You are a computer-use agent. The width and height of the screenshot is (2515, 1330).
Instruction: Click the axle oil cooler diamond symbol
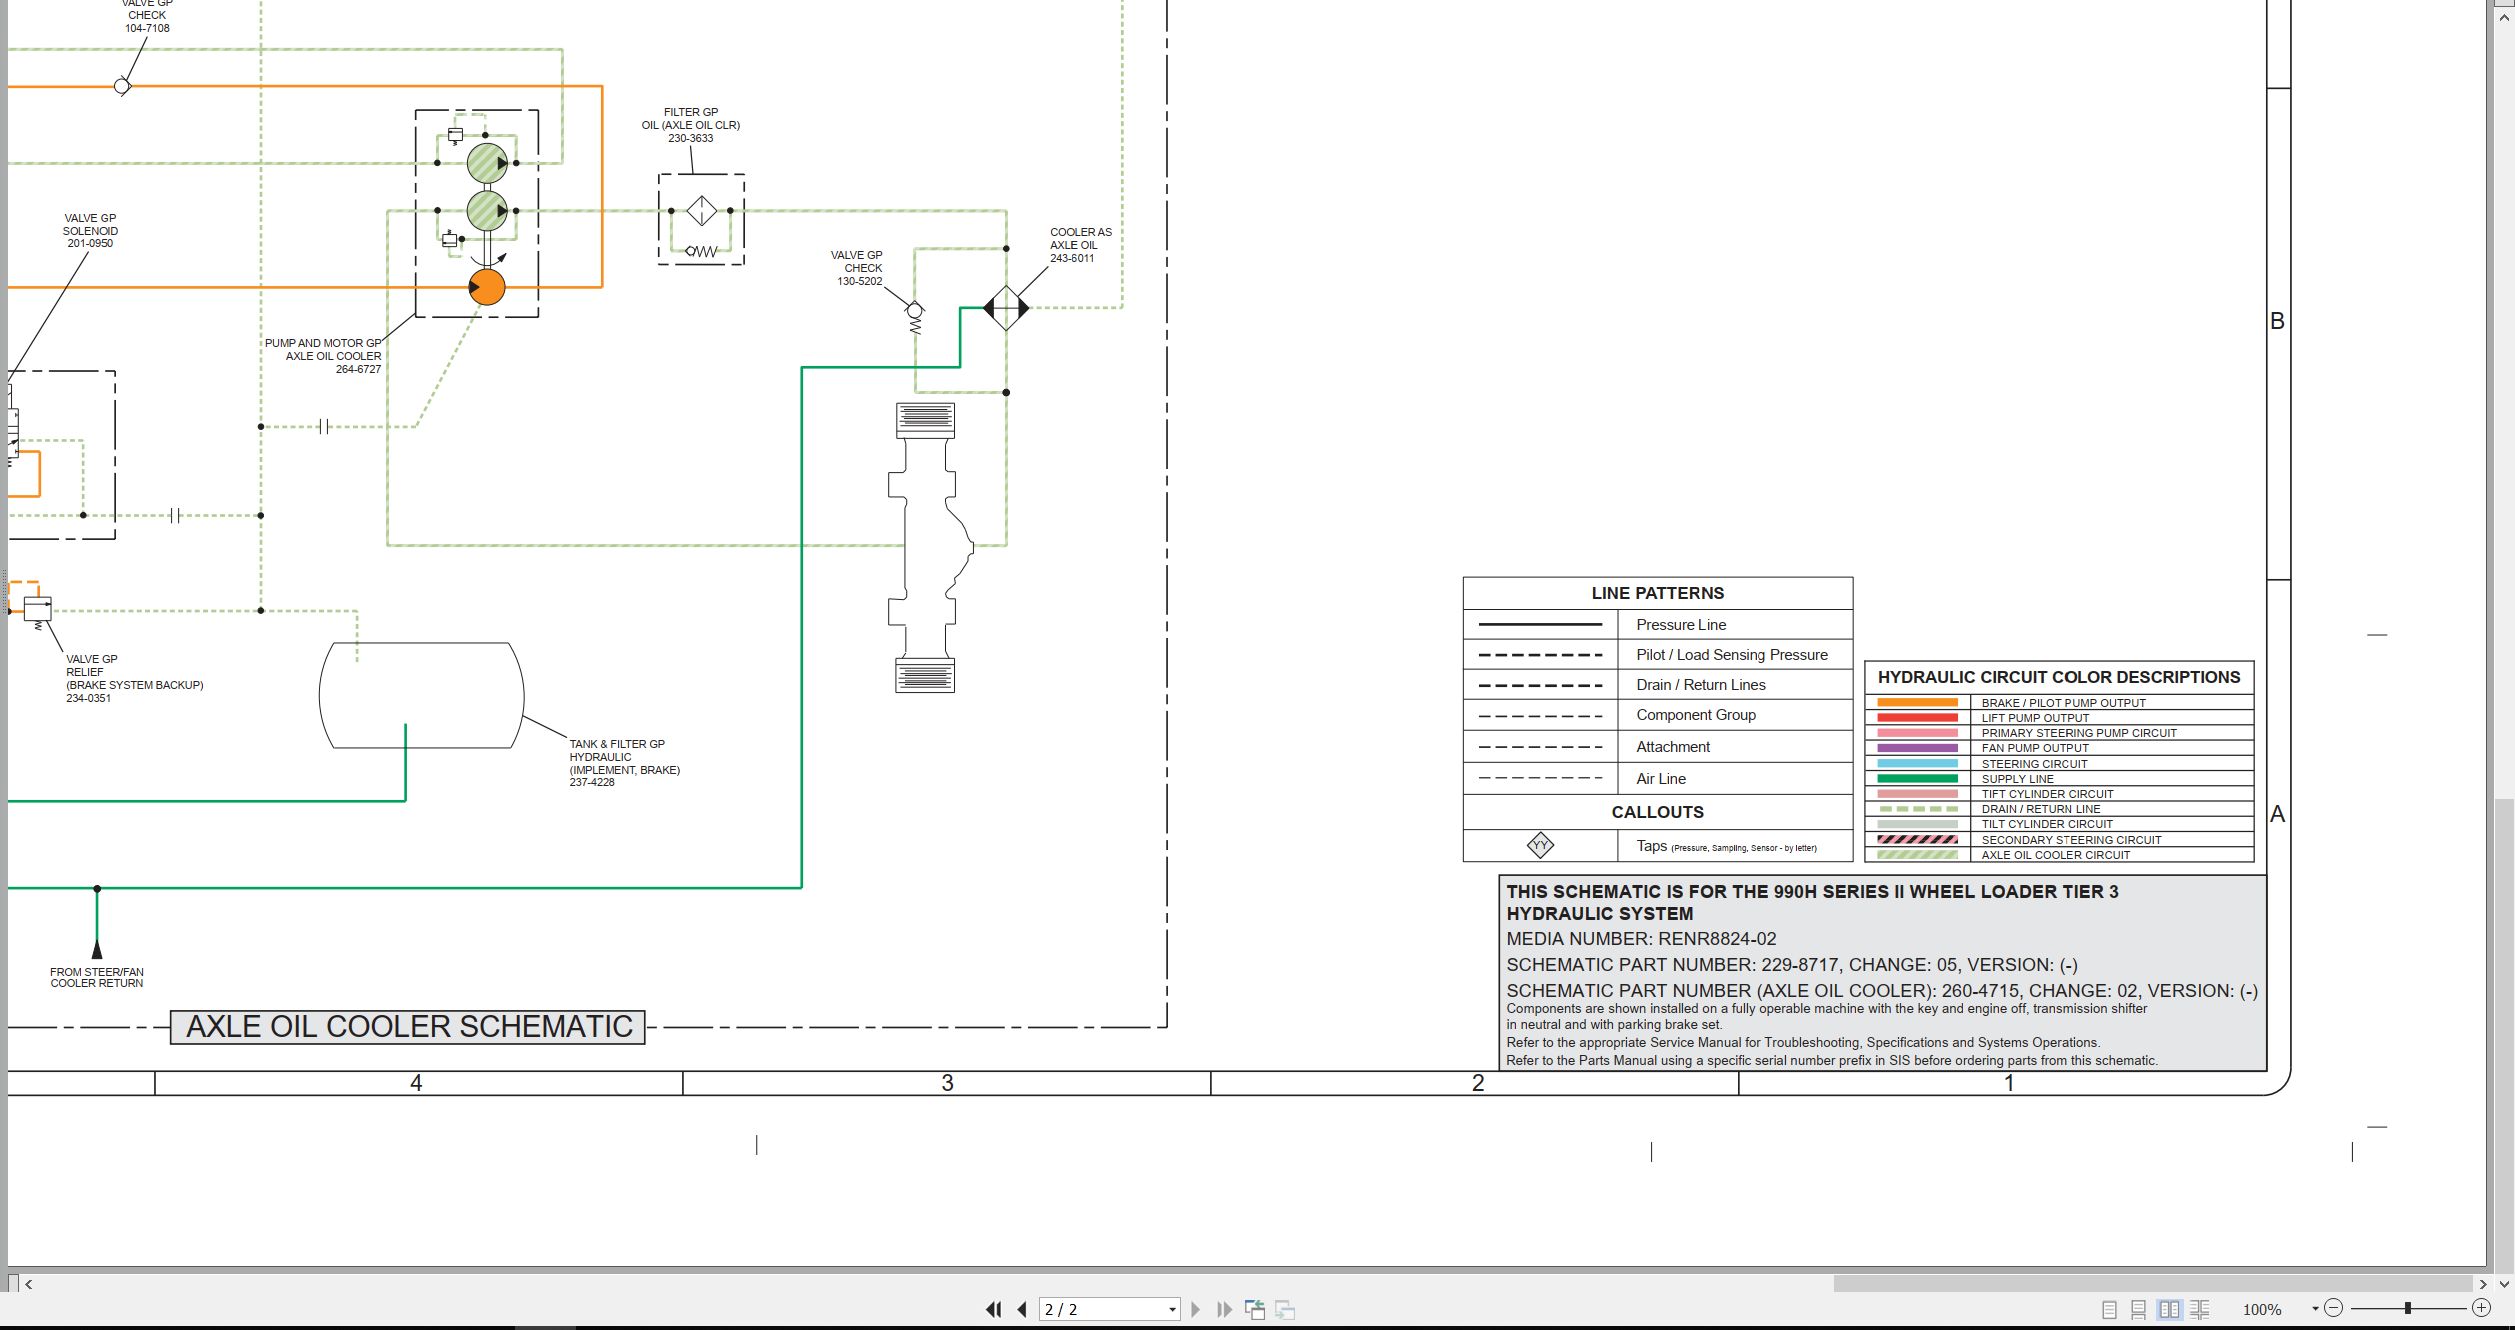tap(1006, 308)
